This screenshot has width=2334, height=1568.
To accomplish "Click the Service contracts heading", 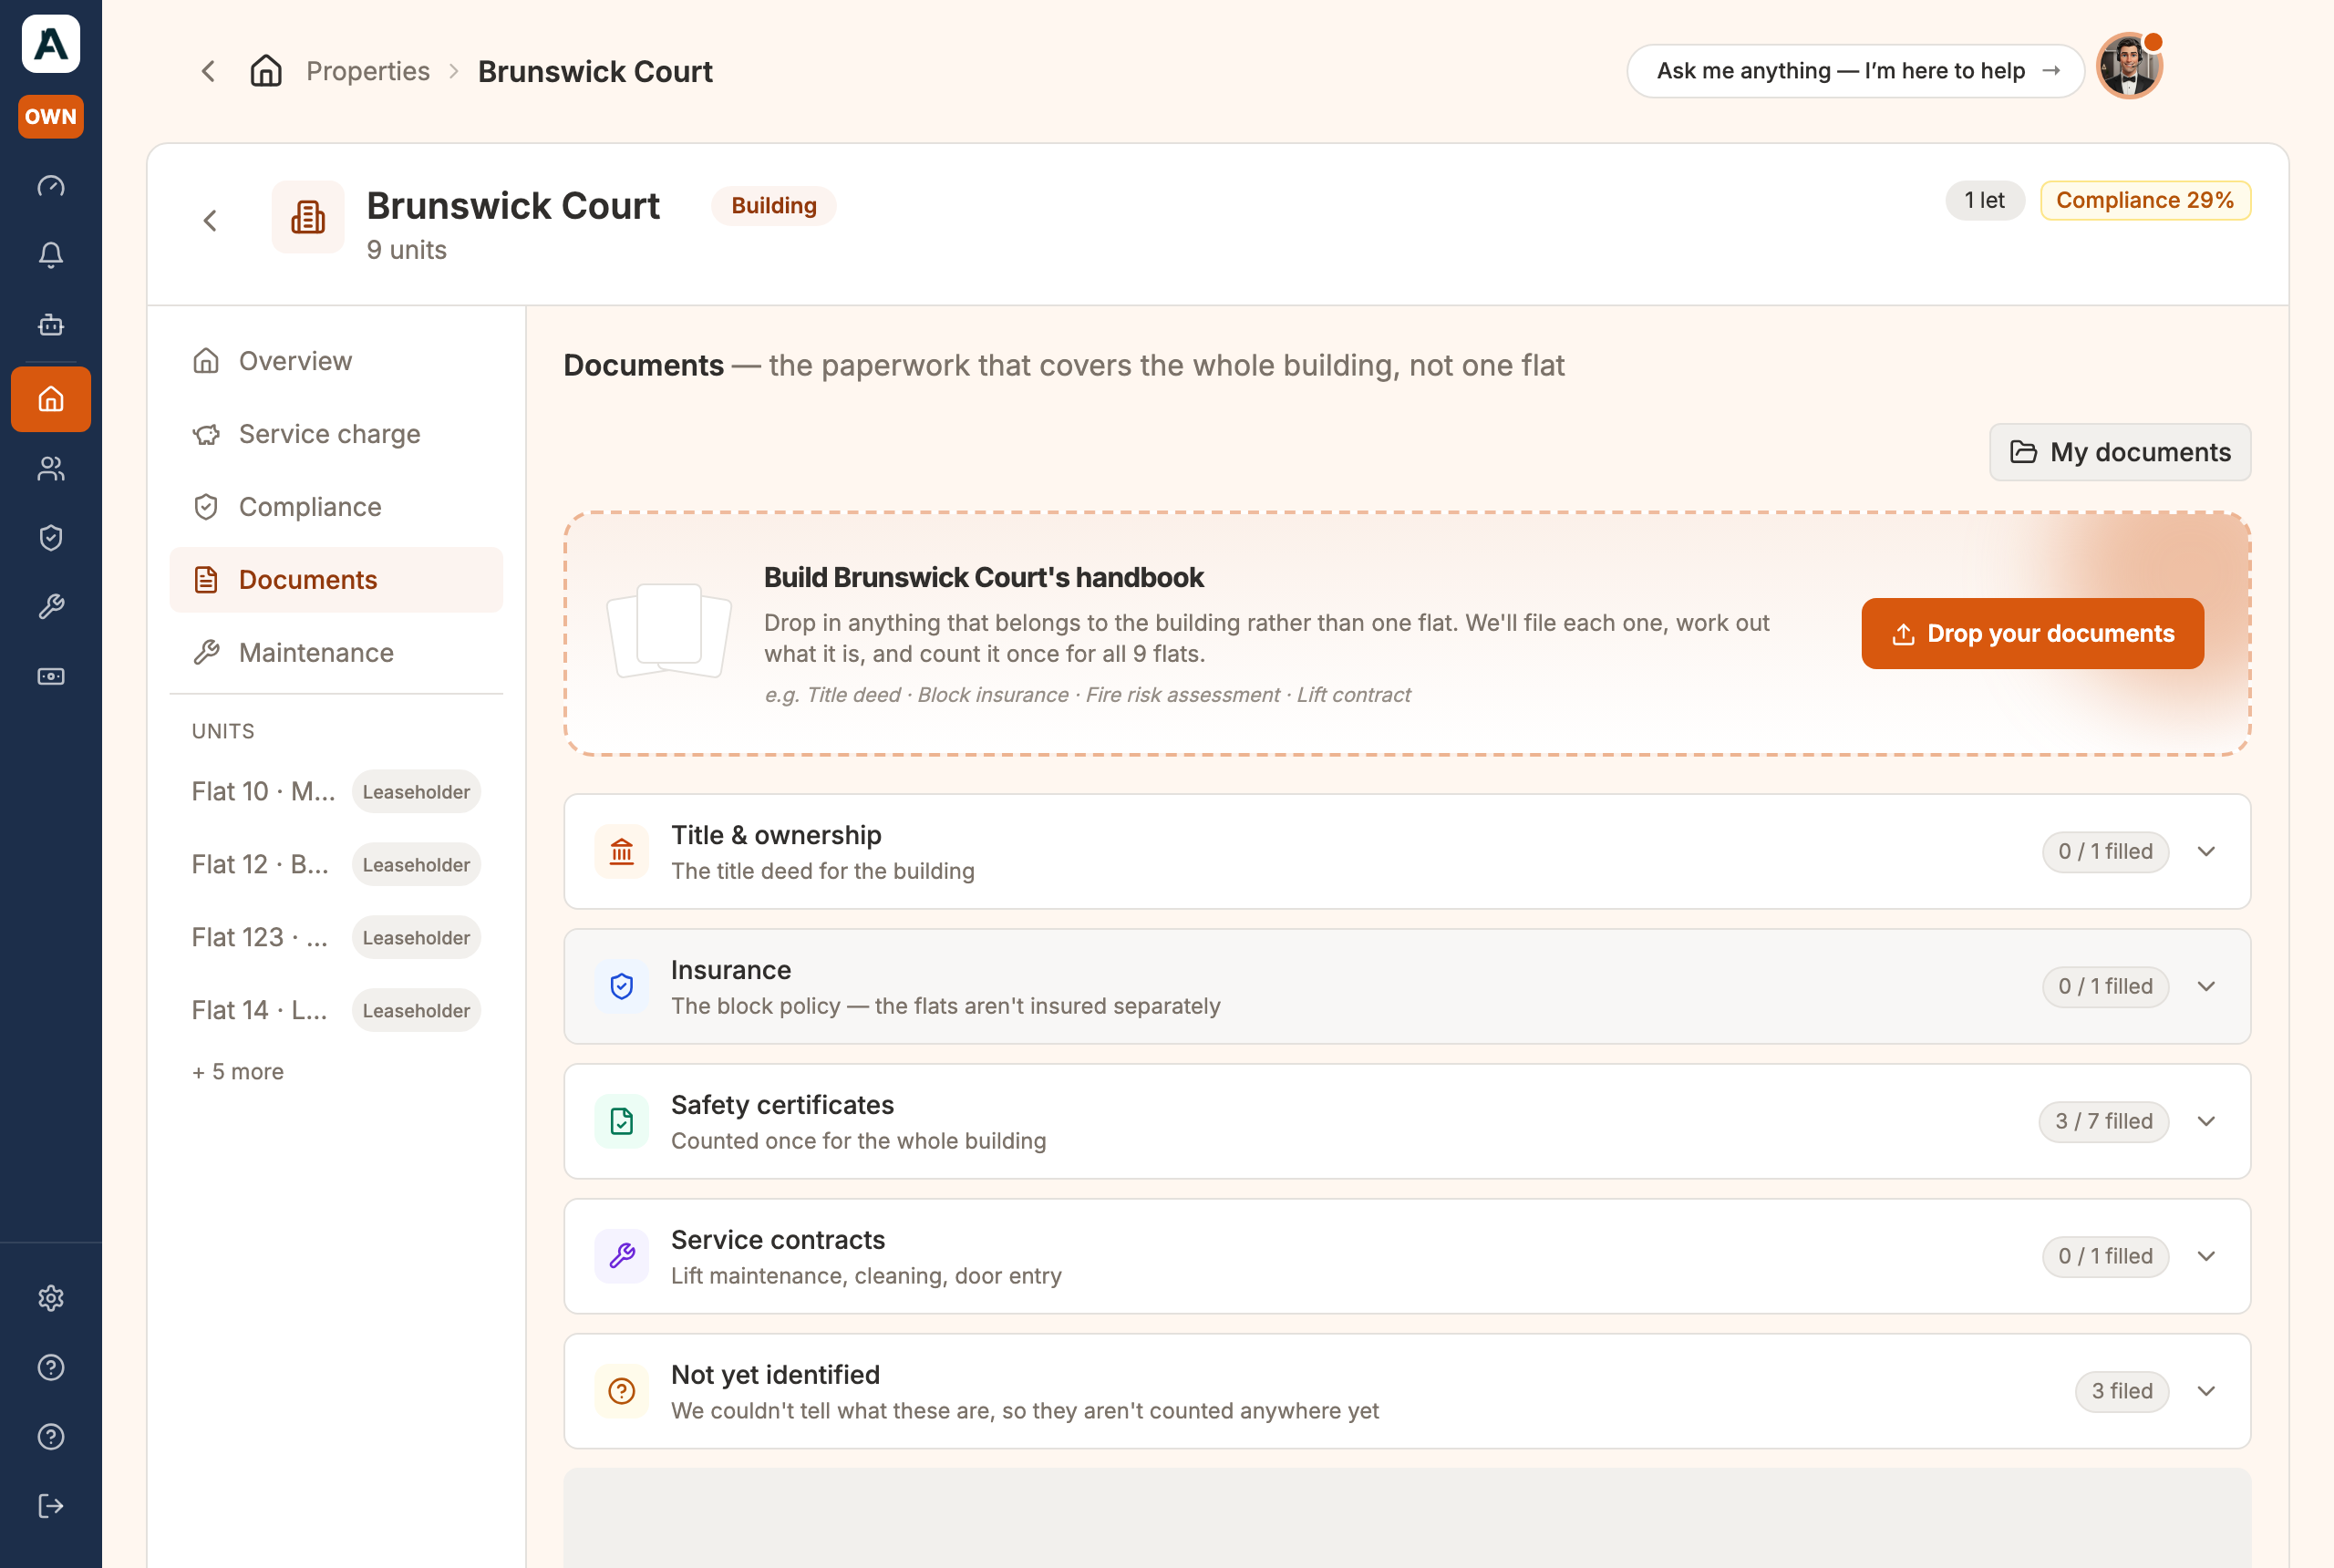I will [778, 1240].
